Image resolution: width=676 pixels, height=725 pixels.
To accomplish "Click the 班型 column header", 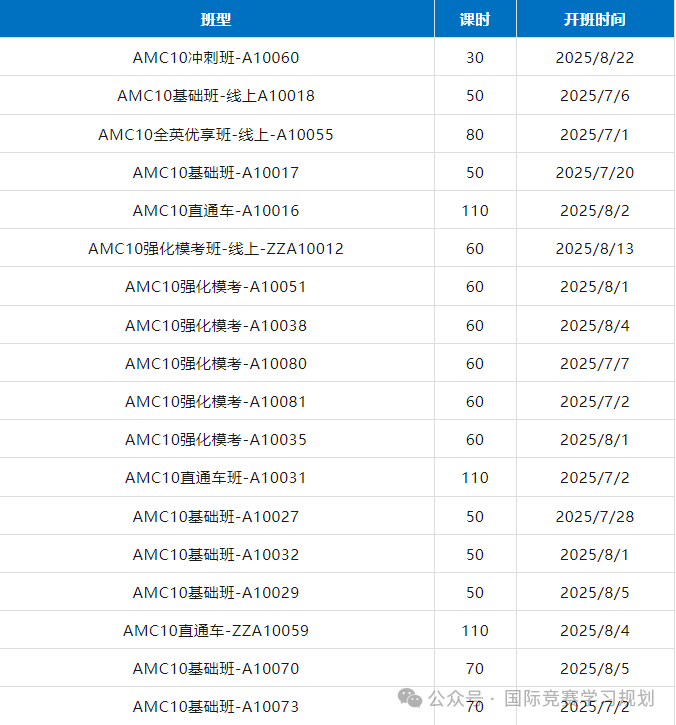I will [x=216, y=19].
